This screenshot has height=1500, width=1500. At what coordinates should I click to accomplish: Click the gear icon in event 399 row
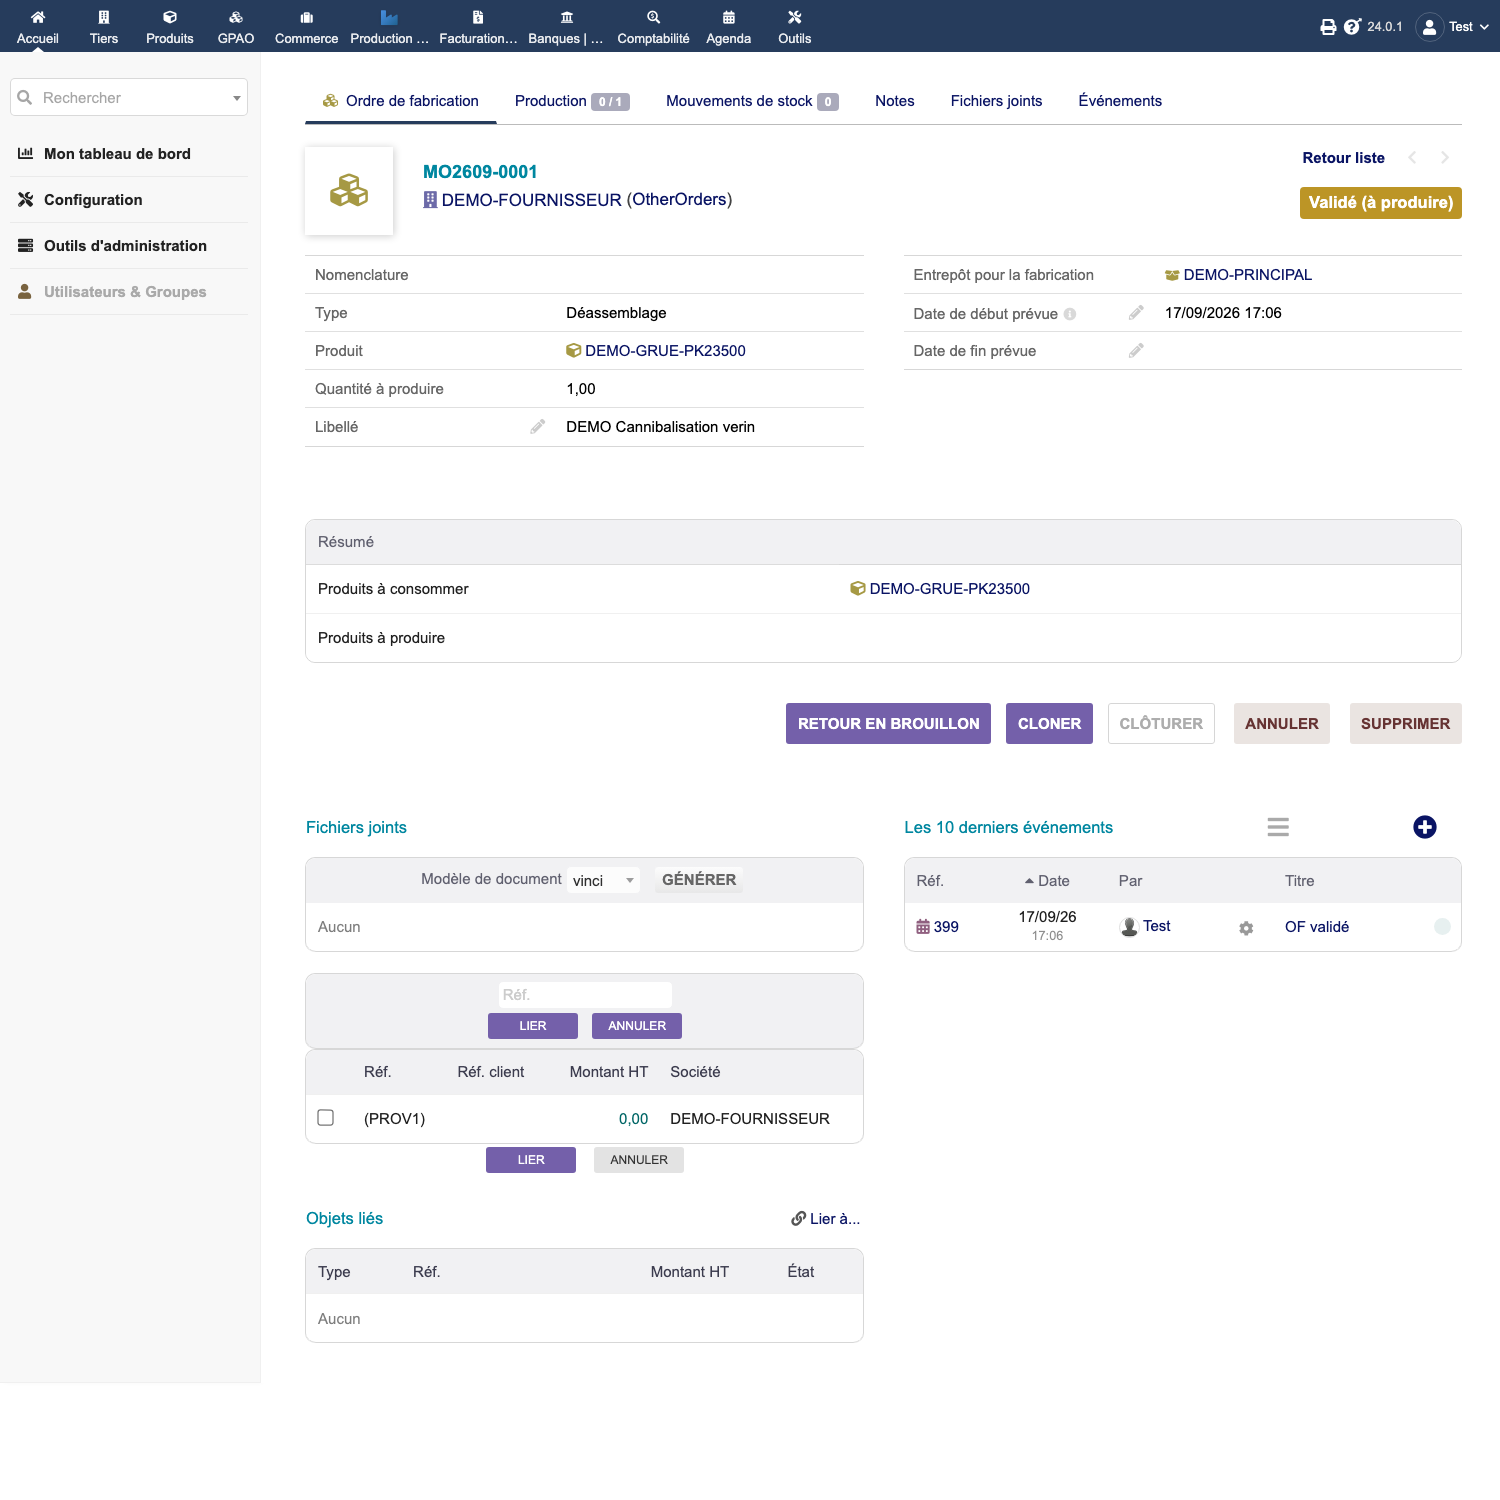coord(1246,928)
